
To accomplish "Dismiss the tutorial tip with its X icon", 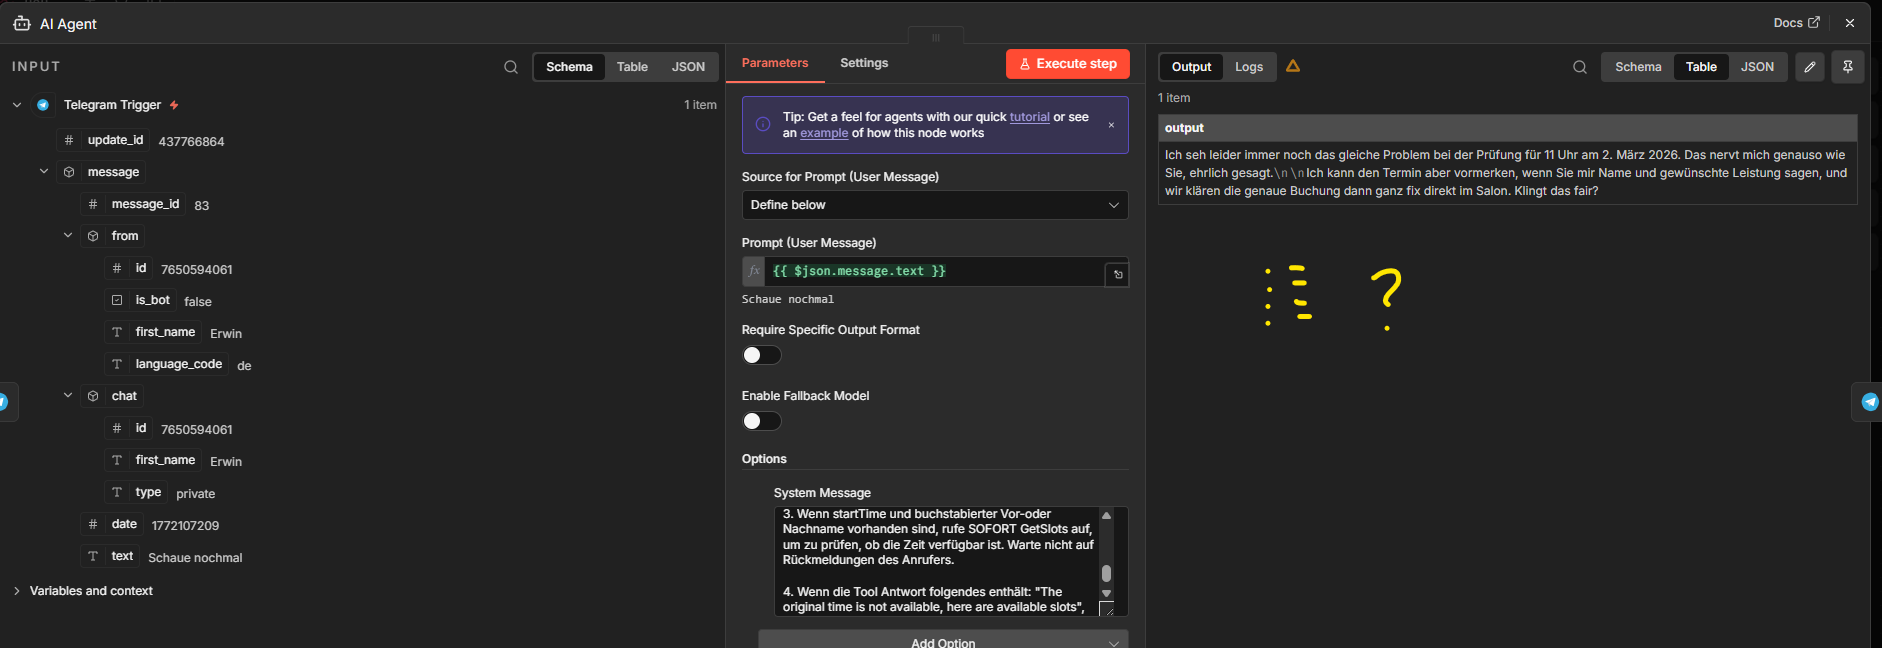I will (1111, 125).
